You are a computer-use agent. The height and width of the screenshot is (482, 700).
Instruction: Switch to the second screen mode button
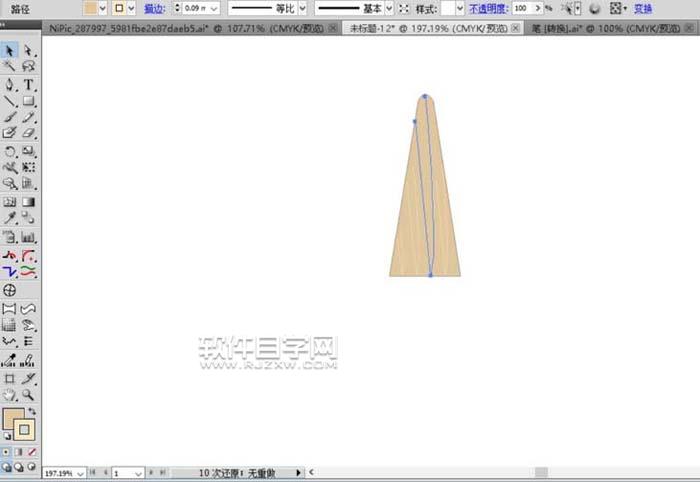(19, 467)
